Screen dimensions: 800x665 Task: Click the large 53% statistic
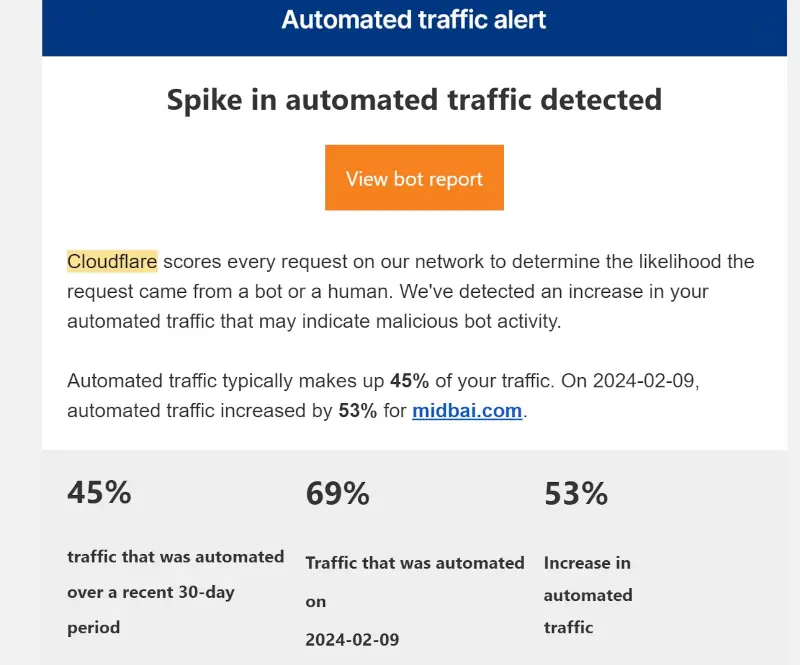click(576, 493)
